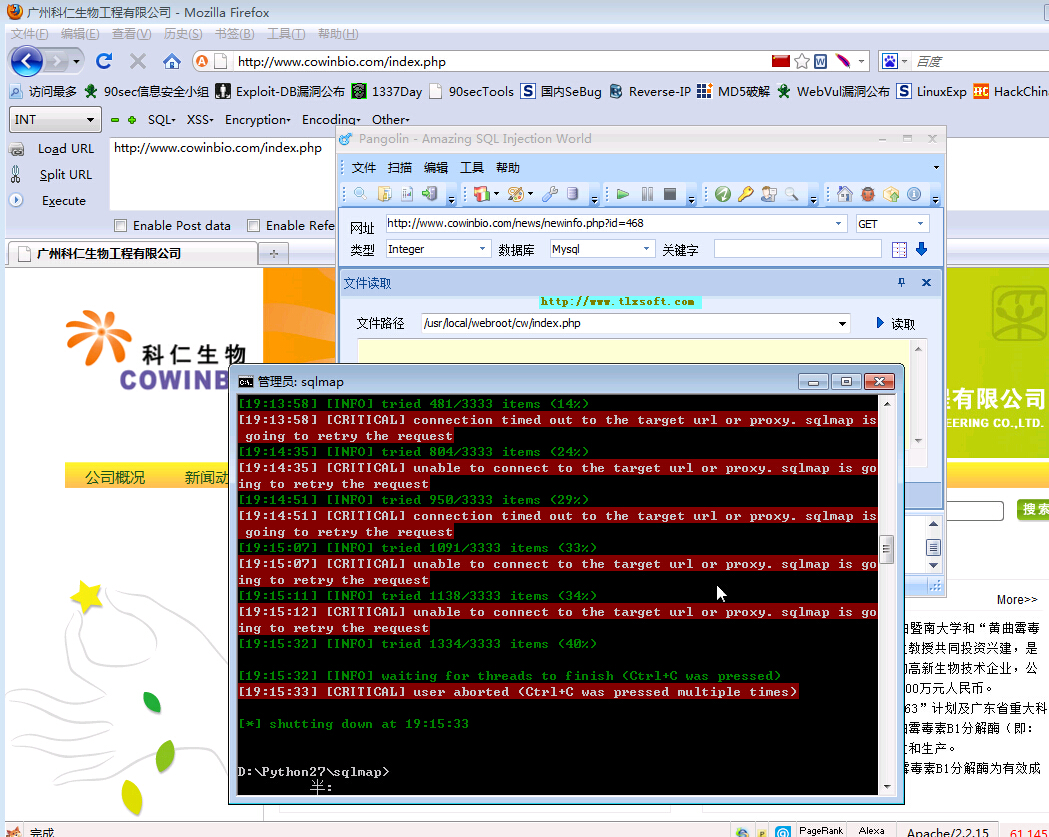The height and width of the screenshot is (837, 1049).
Task: Click the Pangolin update package icon
Action: [891, 194]
